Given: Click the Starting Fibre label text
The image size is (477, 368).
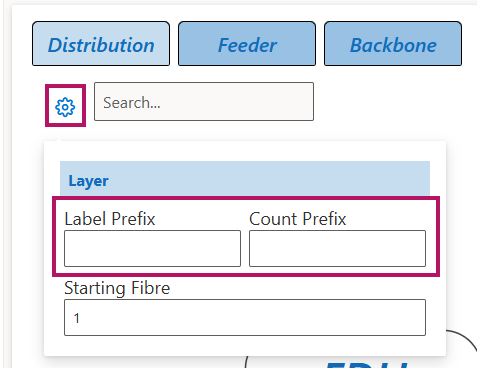Looking at the screenshot, I should tap(117, 288).
